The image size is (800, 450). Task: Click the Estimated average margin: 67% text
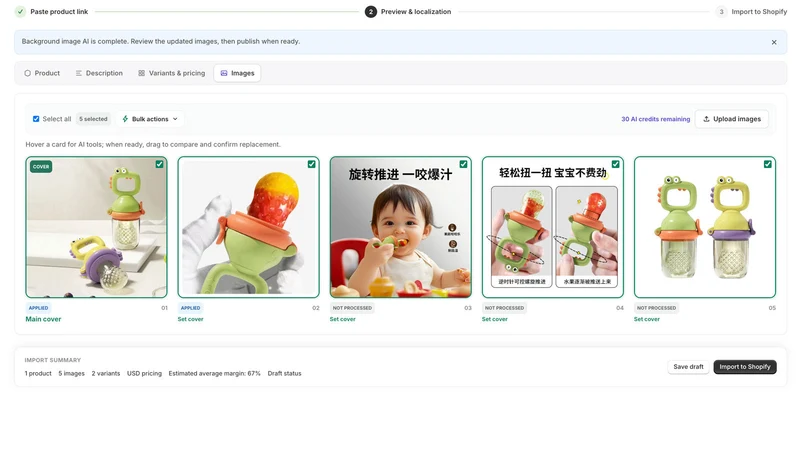(x=214, y=373)
